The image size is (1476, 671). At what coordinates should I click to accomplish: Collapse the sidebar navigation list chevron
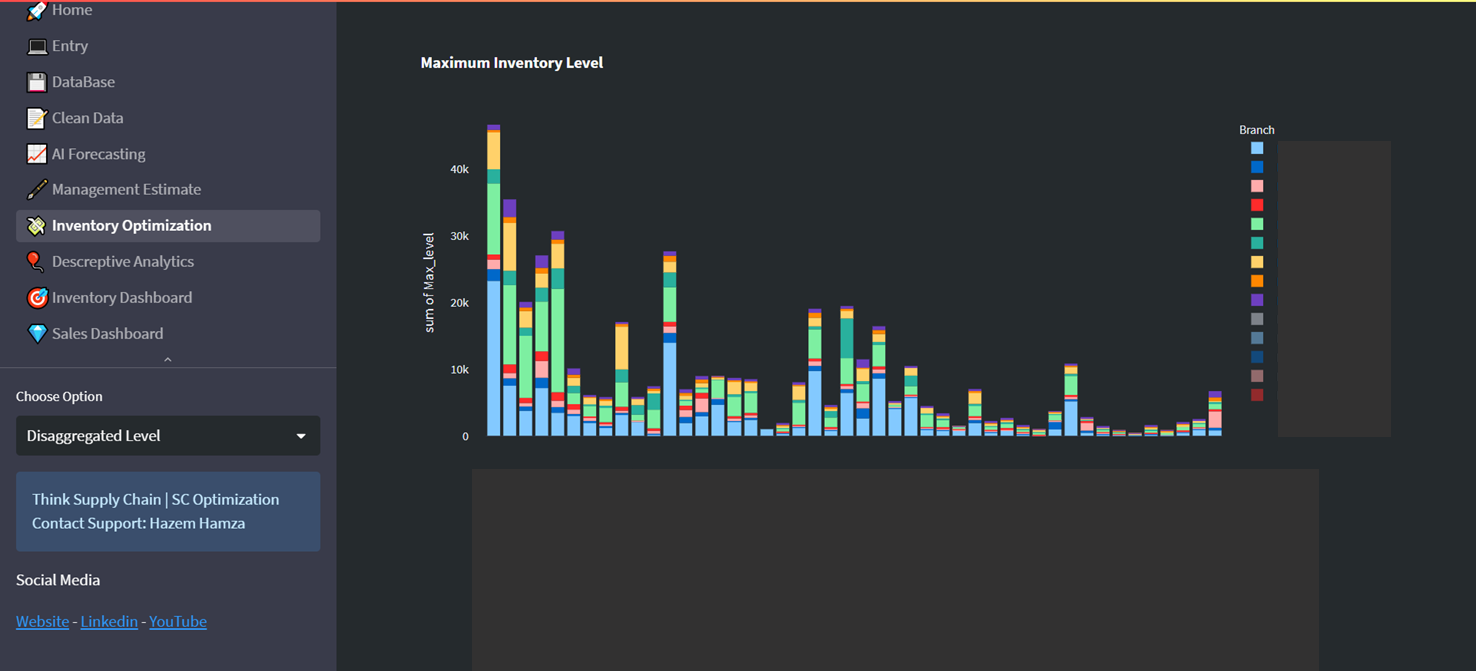(168, 359)
